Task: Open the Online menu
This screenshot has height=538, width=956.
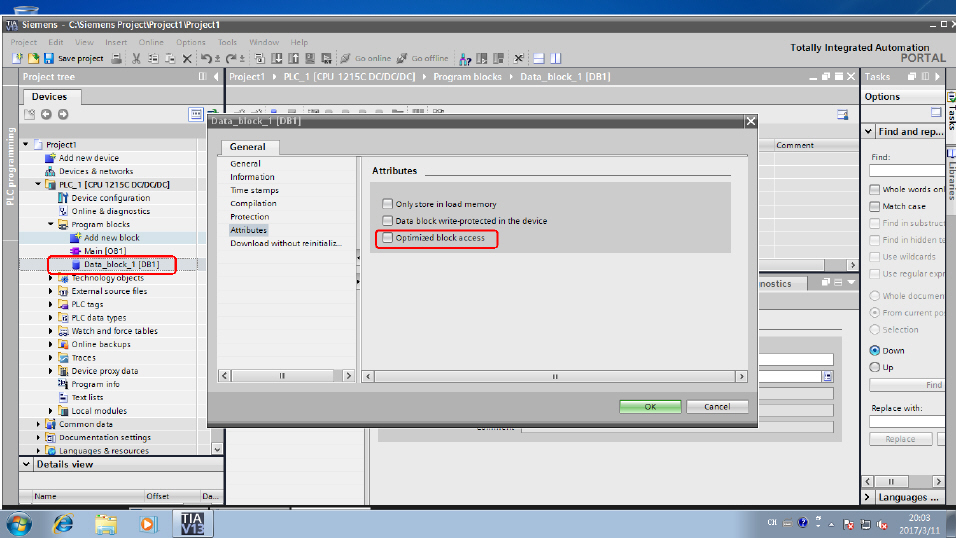Action: coord(151,42)
